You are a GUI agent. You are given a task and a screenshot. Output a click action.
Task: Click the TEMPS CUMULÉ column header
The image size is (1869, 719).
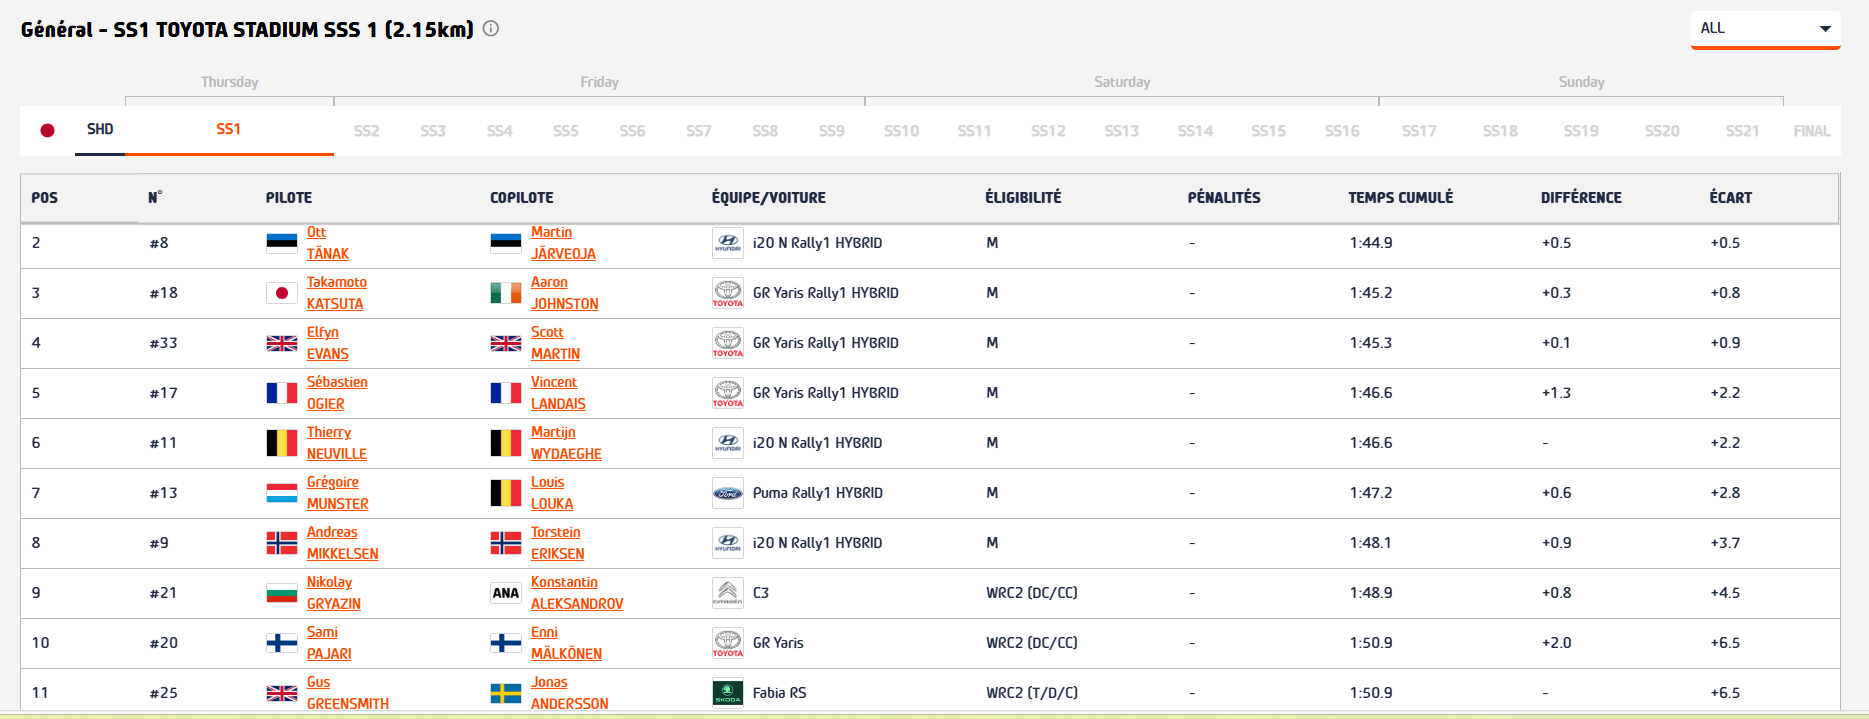1400,198
